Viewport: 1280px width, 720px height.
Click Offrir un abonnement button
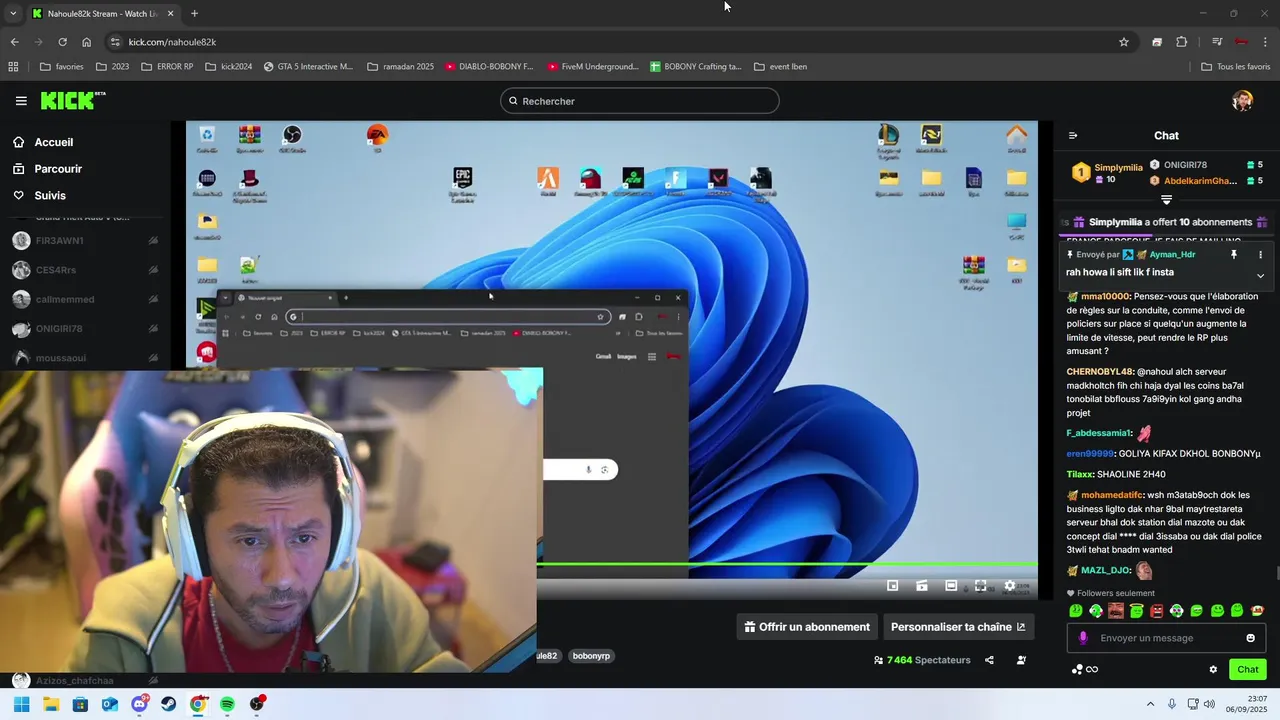(x=807, y=627)
